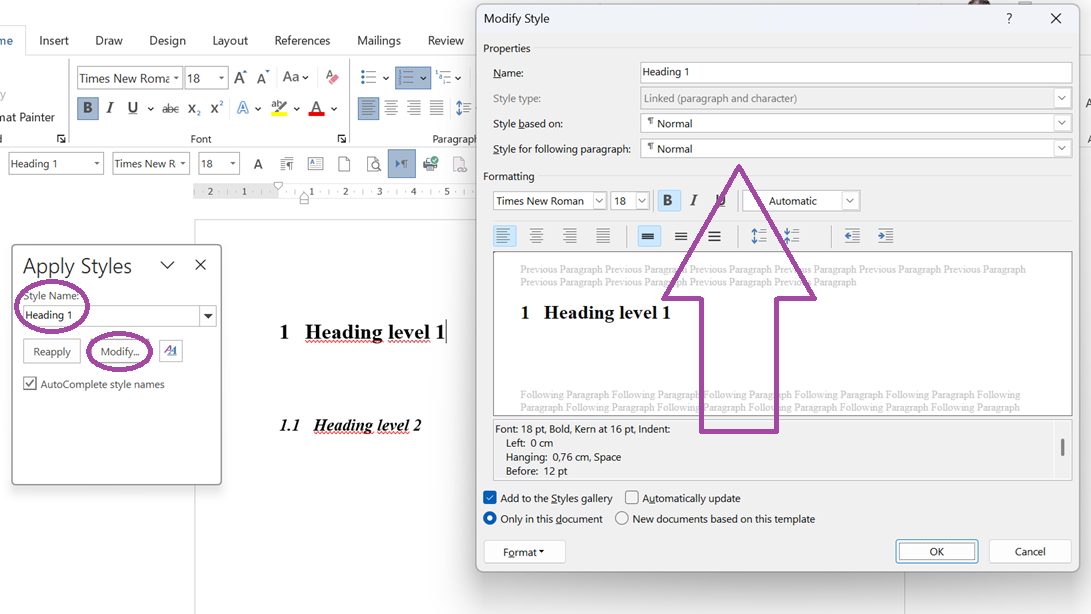This screenshot has height=614, width=1091.
Task: Open Style Inspector icon in Apply Styles
Action: [x=170, y=351]
